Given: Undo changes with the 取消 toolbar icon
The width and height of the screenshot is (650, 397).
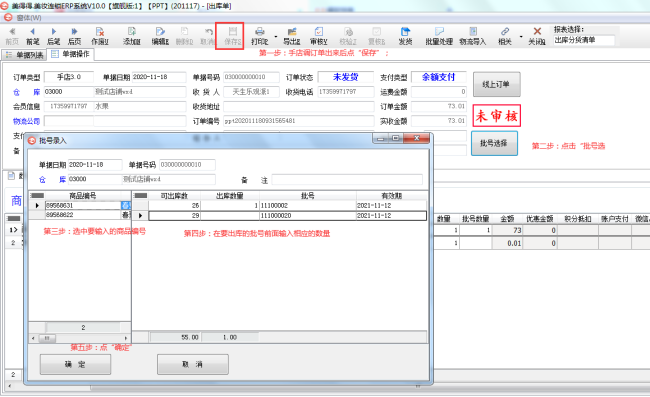Looking at the screenshot, I should pos(209,36).
